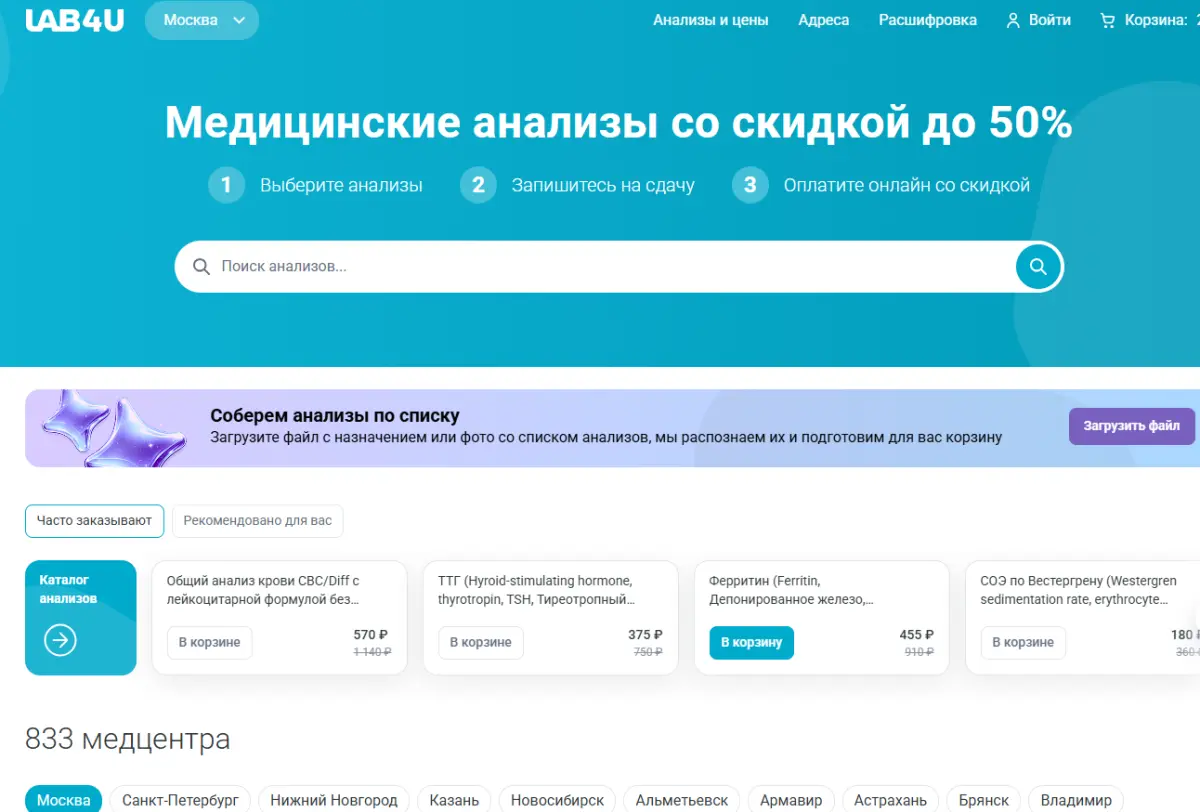Select the Часто заказывают tab
This screenshot has height=812, width=1200.
click(94, 521)
